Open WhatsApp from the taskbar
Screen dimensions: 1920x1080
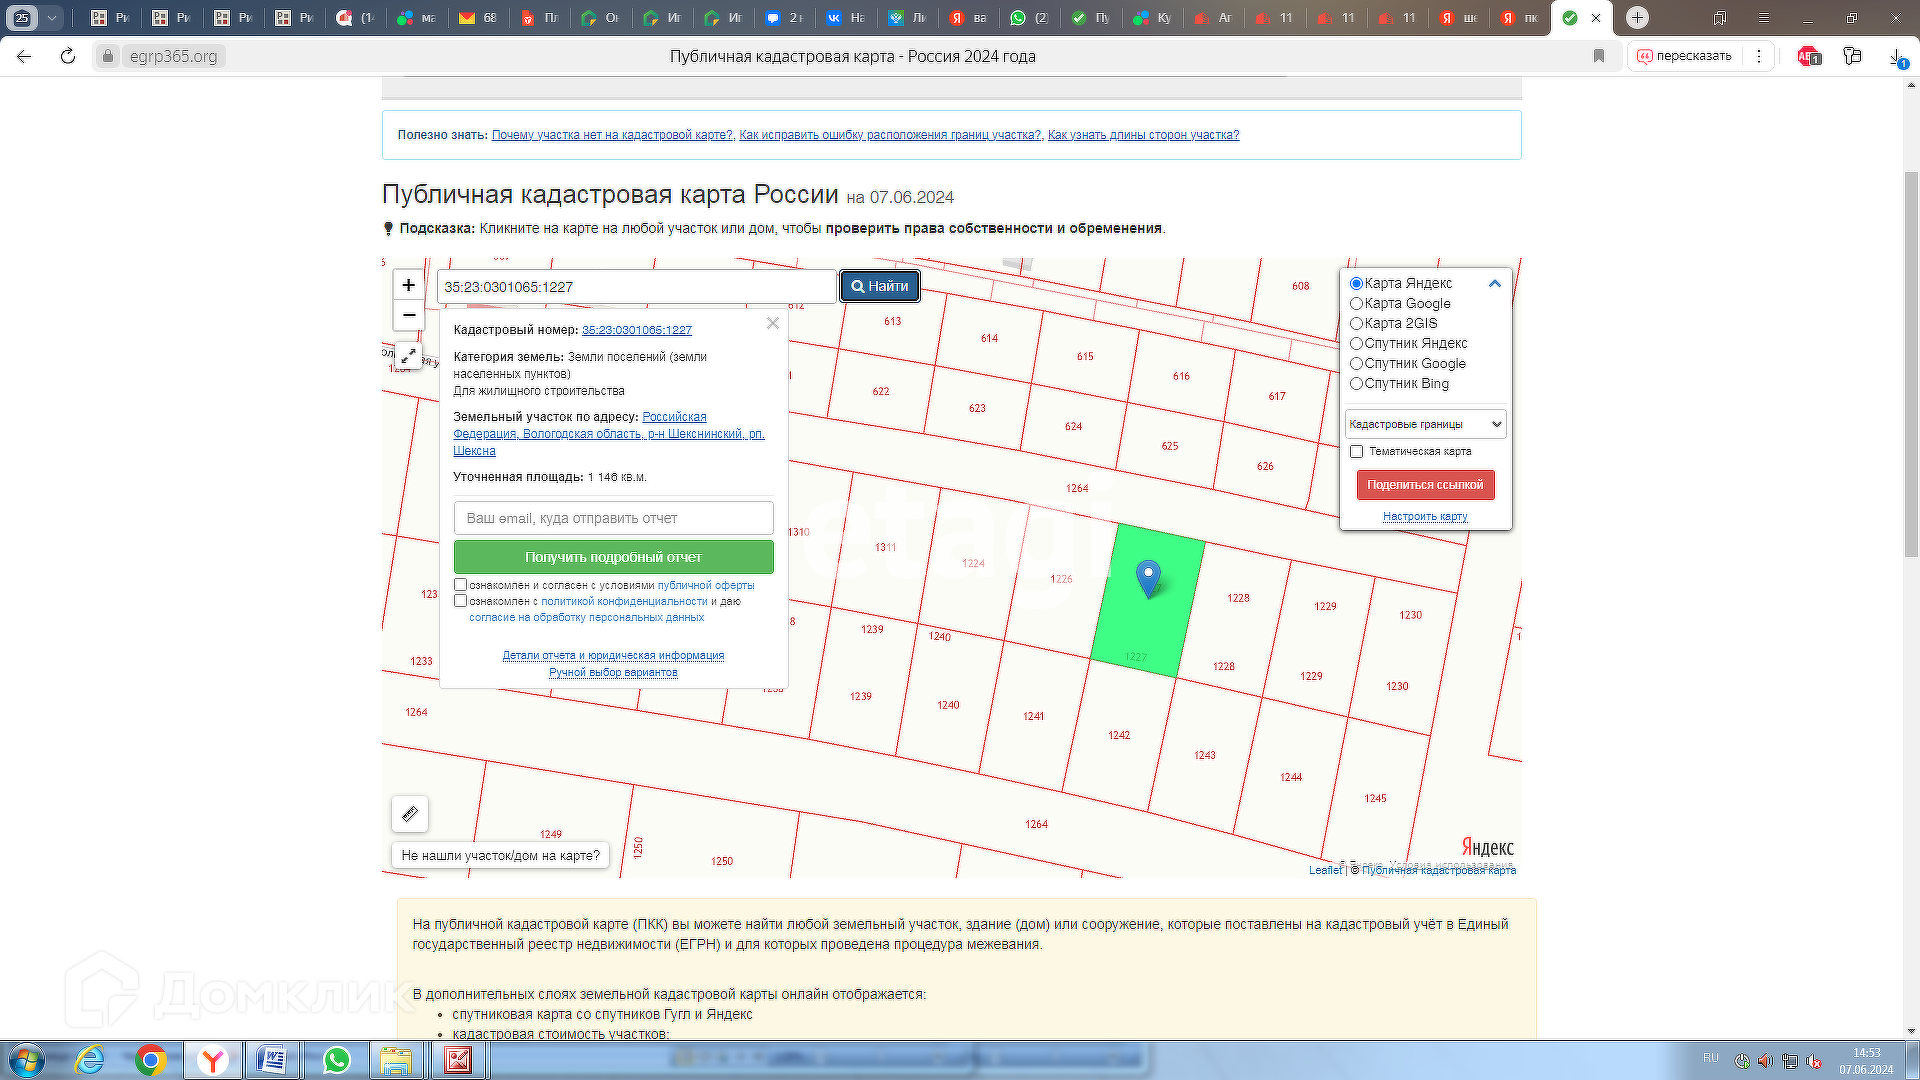point(336,1060)
